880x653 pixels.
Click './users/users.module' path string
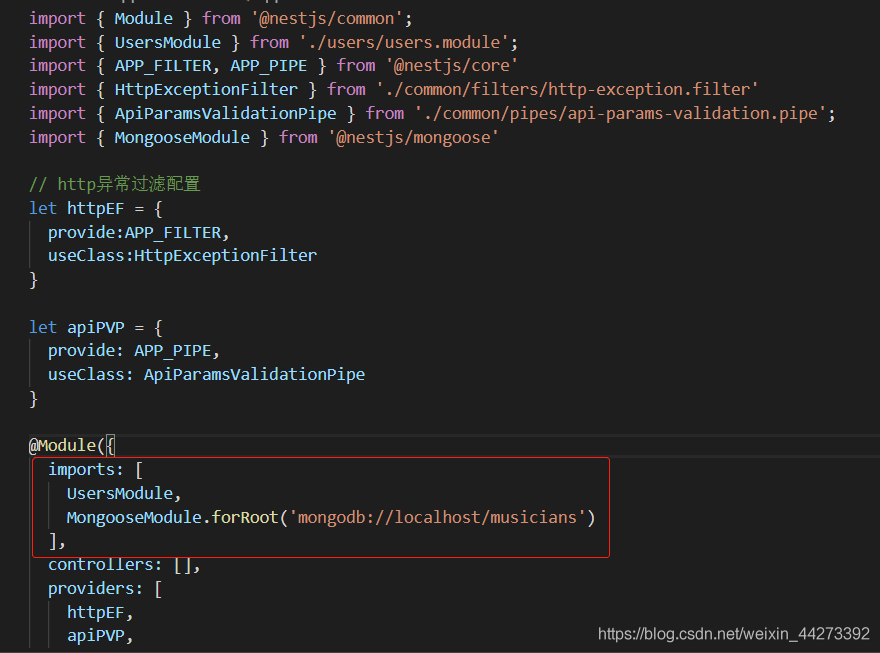pos(404,43)
